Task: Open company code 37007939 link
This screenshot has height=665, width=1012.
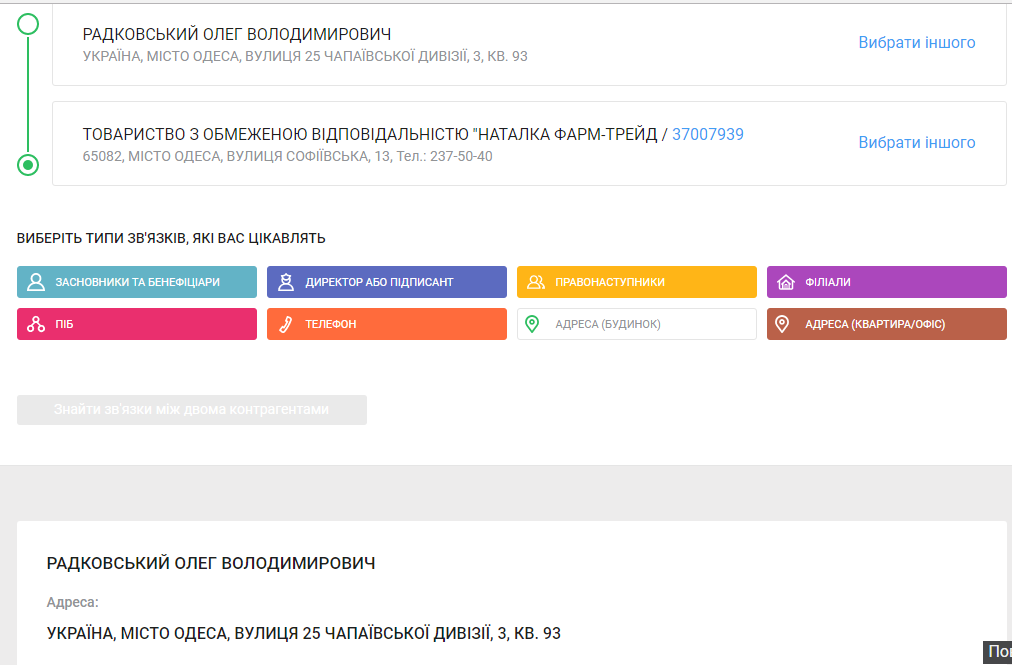Action: click(707, 135)
